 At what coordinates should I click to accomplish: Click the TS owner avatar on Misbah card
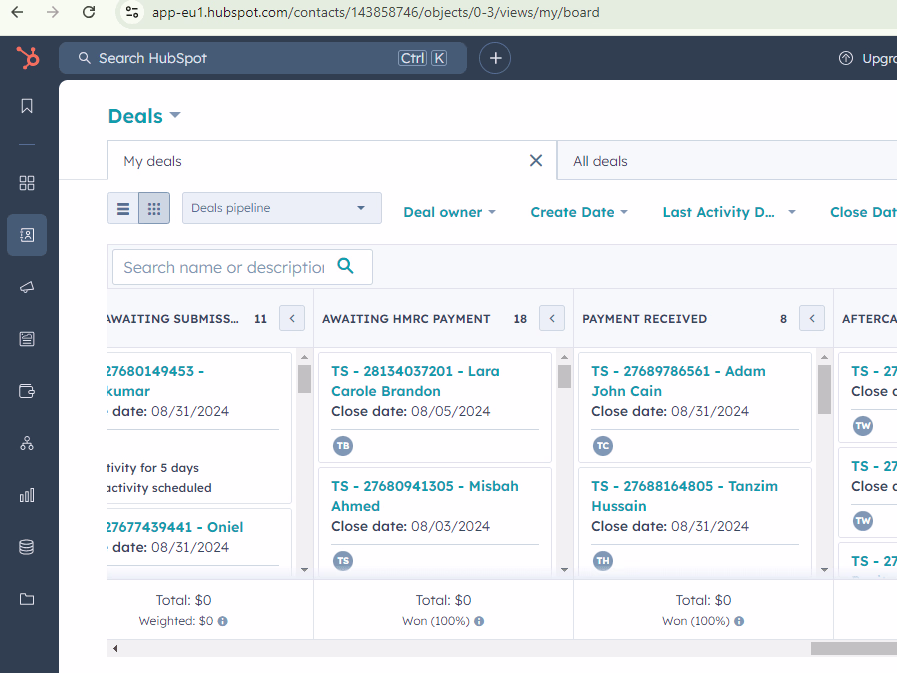[343, 561]
